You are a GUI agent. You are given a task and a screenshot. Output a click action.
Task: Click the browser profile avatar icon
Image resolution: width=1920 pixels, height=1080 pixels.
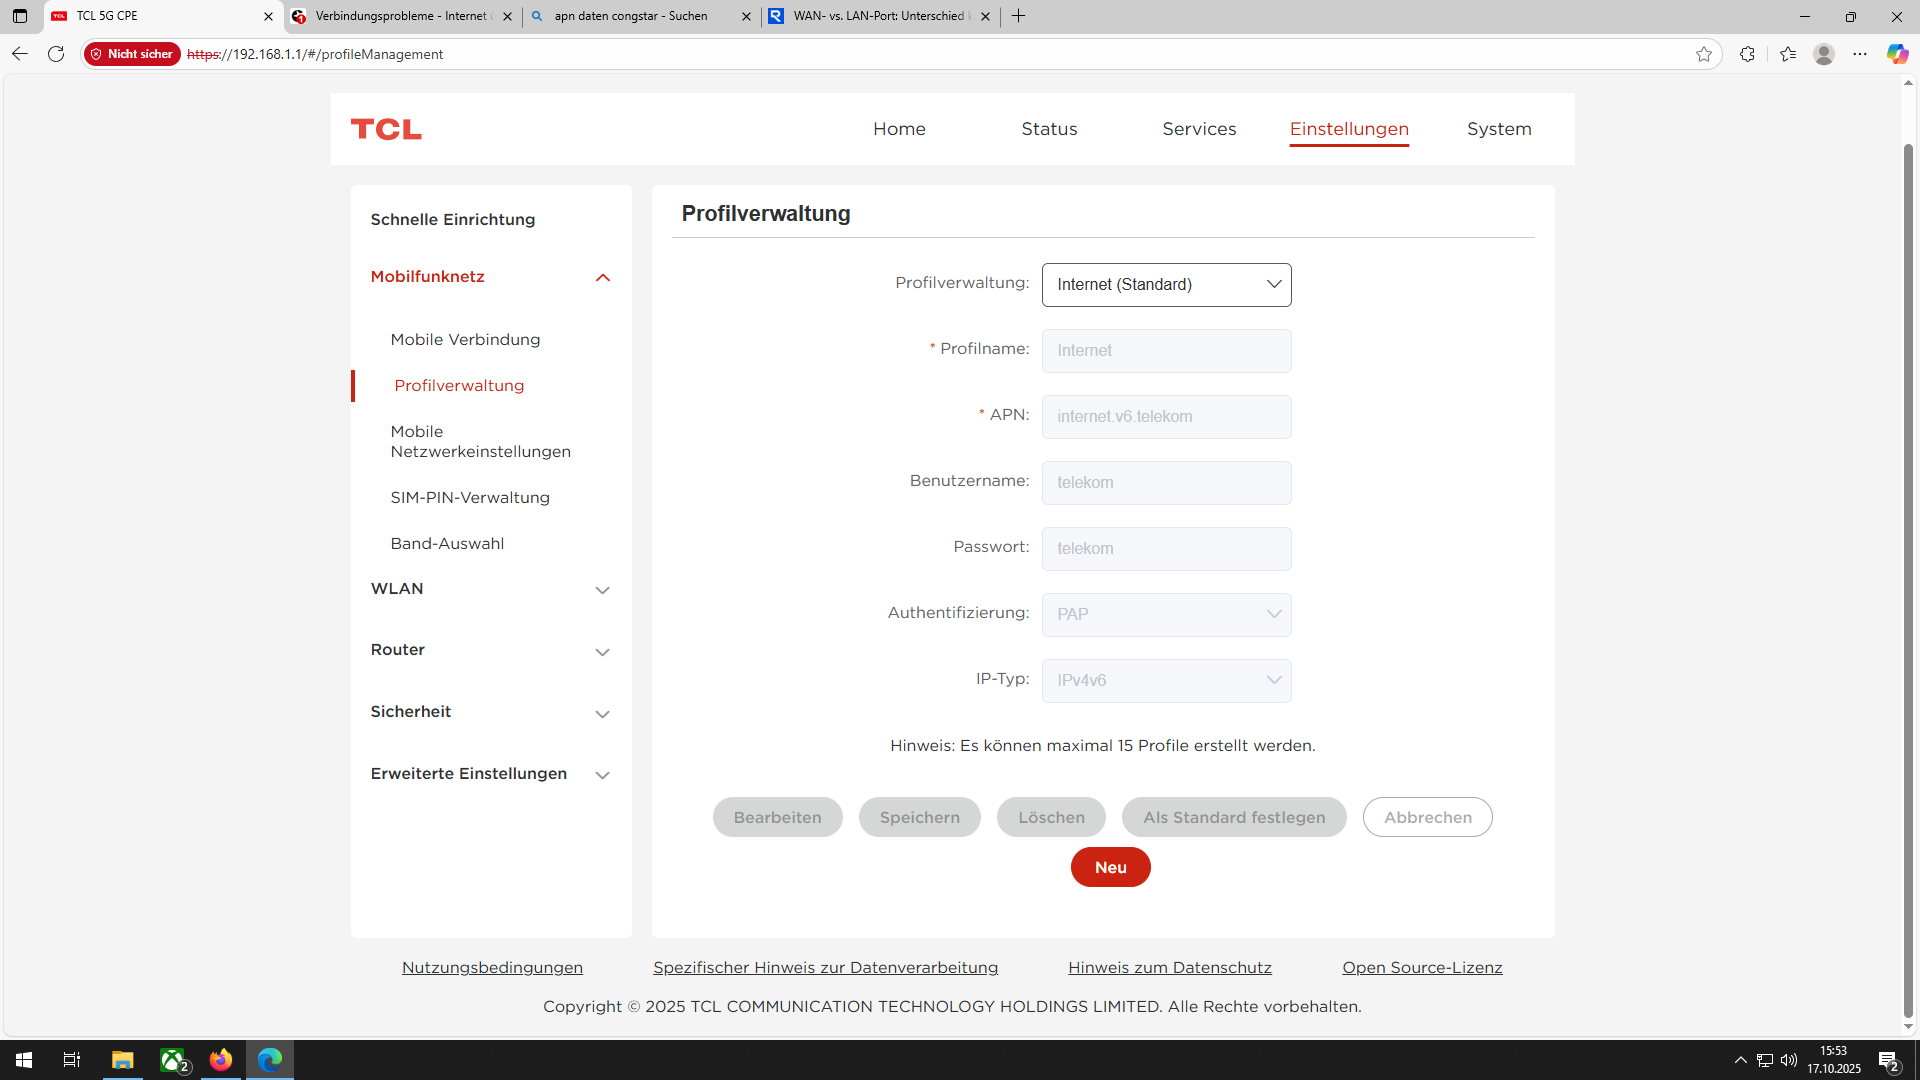[x=1823, y=54]
